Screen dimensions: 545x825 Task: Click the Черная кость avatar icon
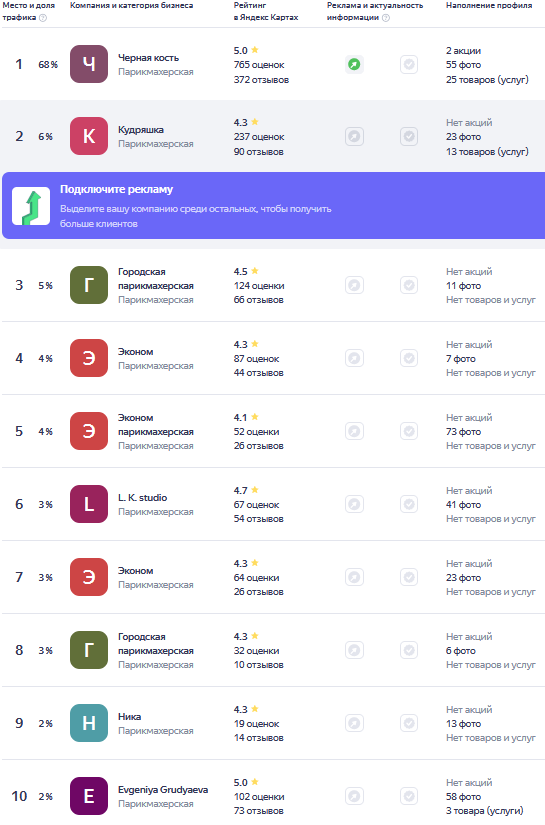pos(89,64)
